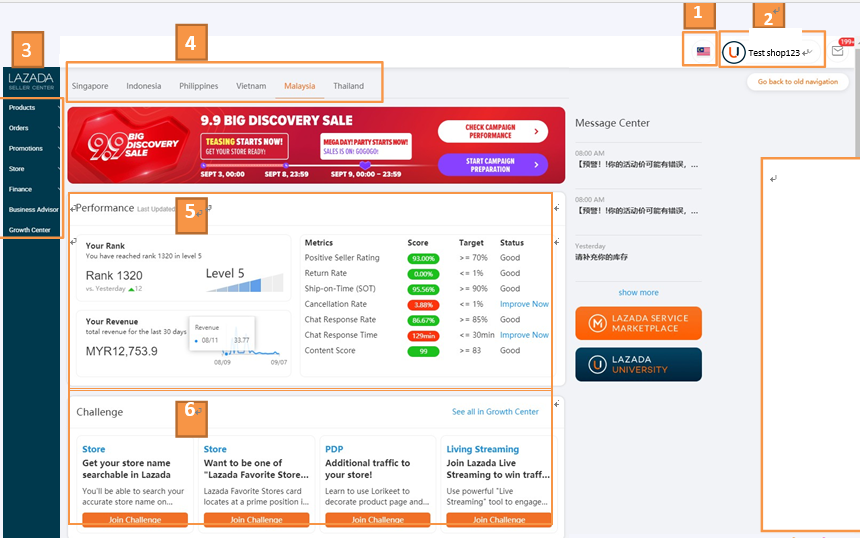Viewport: 860px width, 538px height.
Task: Click the Malaysia flag icon
Action: (x=703, y=51)
